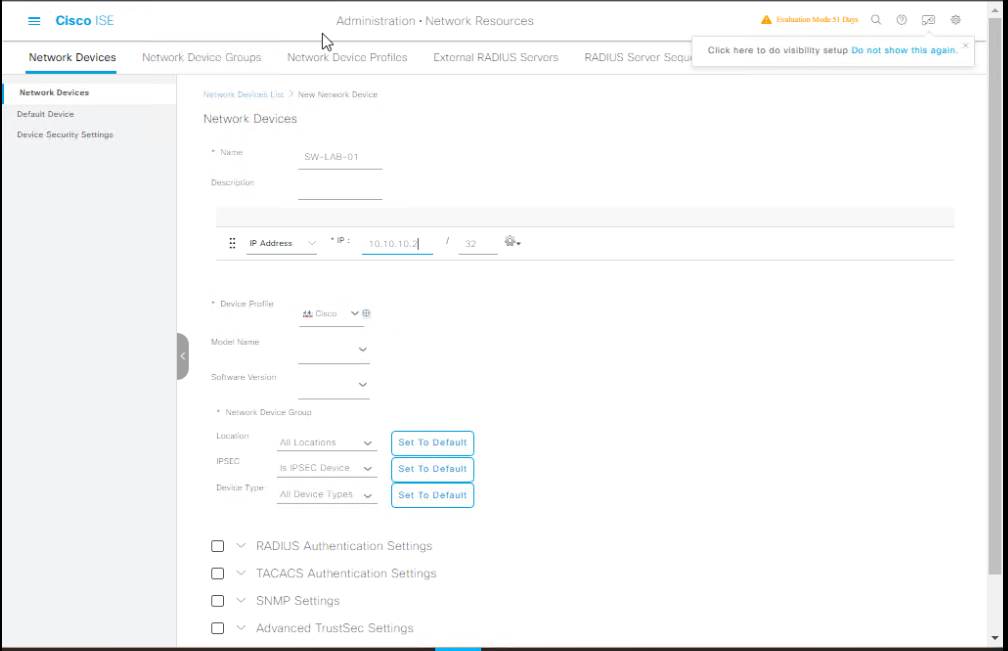This screenshot has width=1008, height=651.
Task: Open the settings gear in the header
Action: (x=955, y=20)
